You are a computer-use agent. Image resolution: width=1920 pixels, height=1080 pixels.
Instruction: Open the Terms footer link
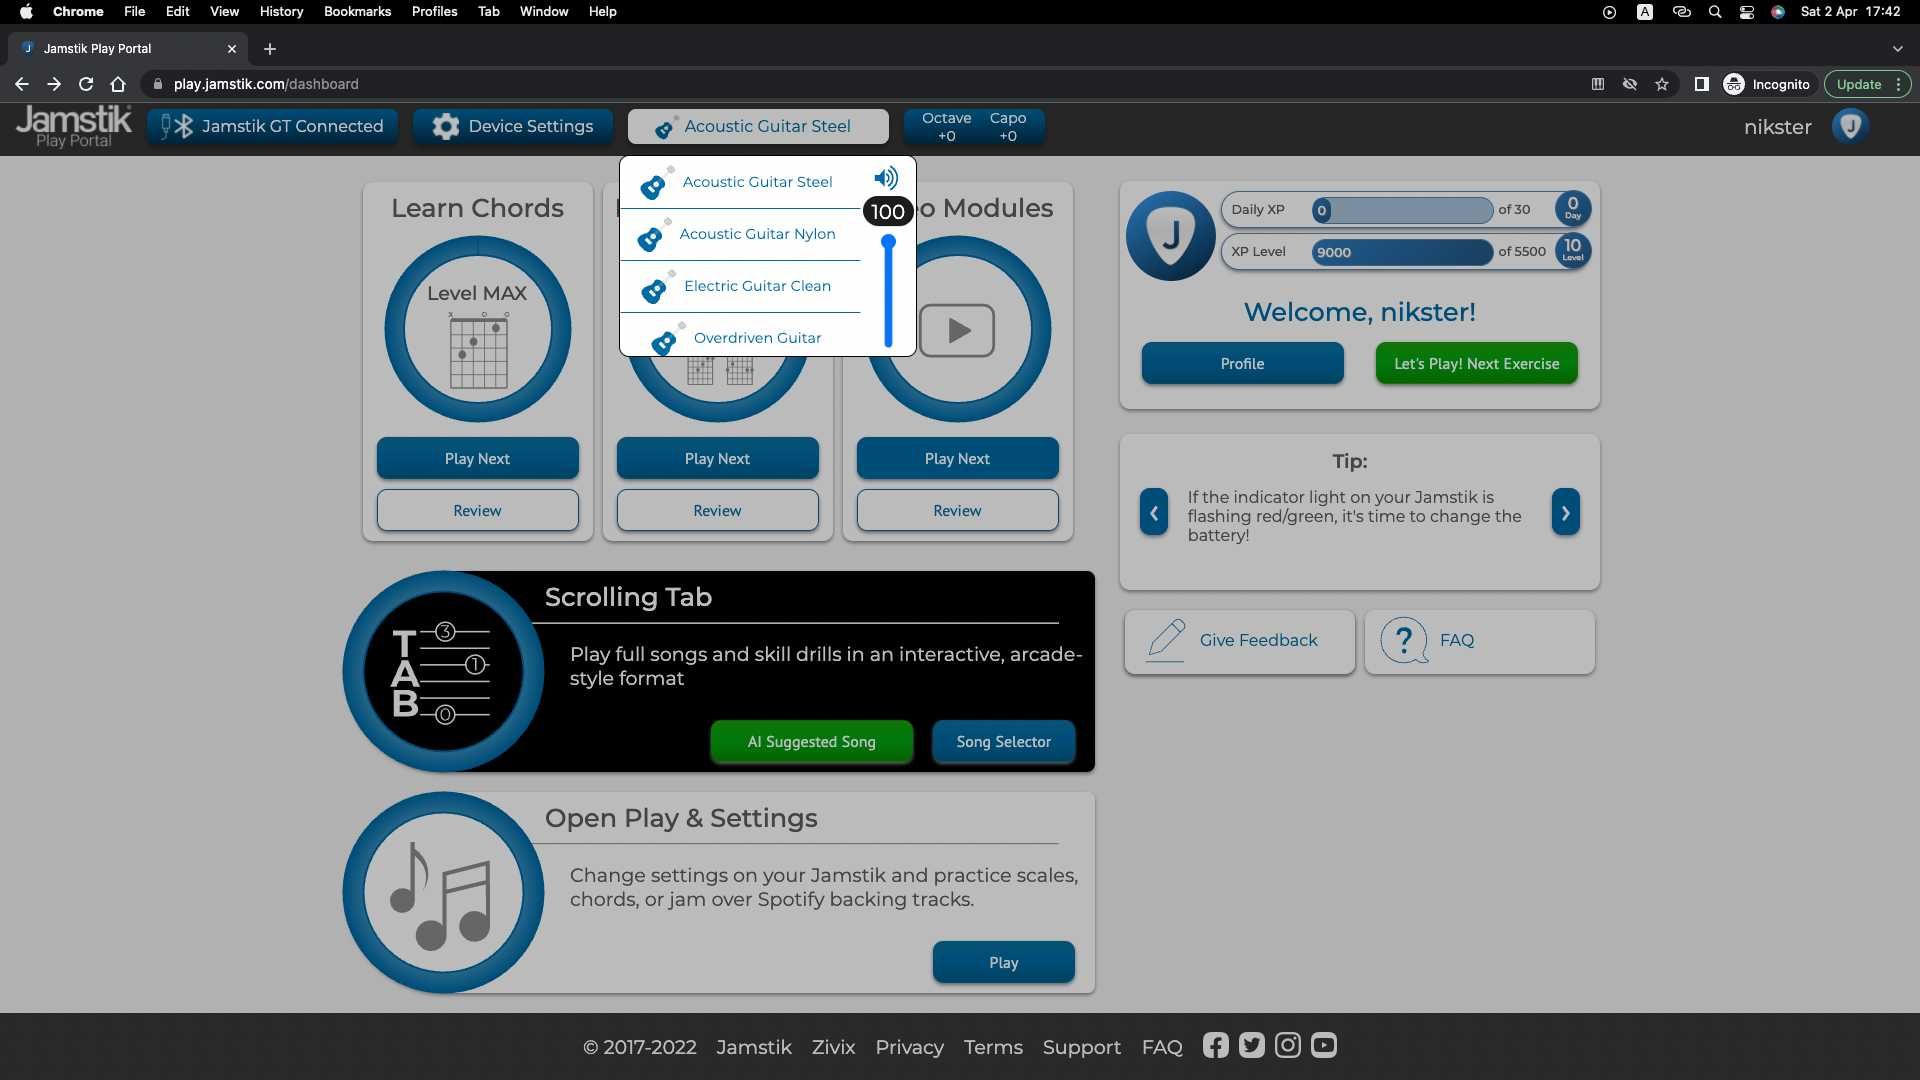(x=993, y=1047)
